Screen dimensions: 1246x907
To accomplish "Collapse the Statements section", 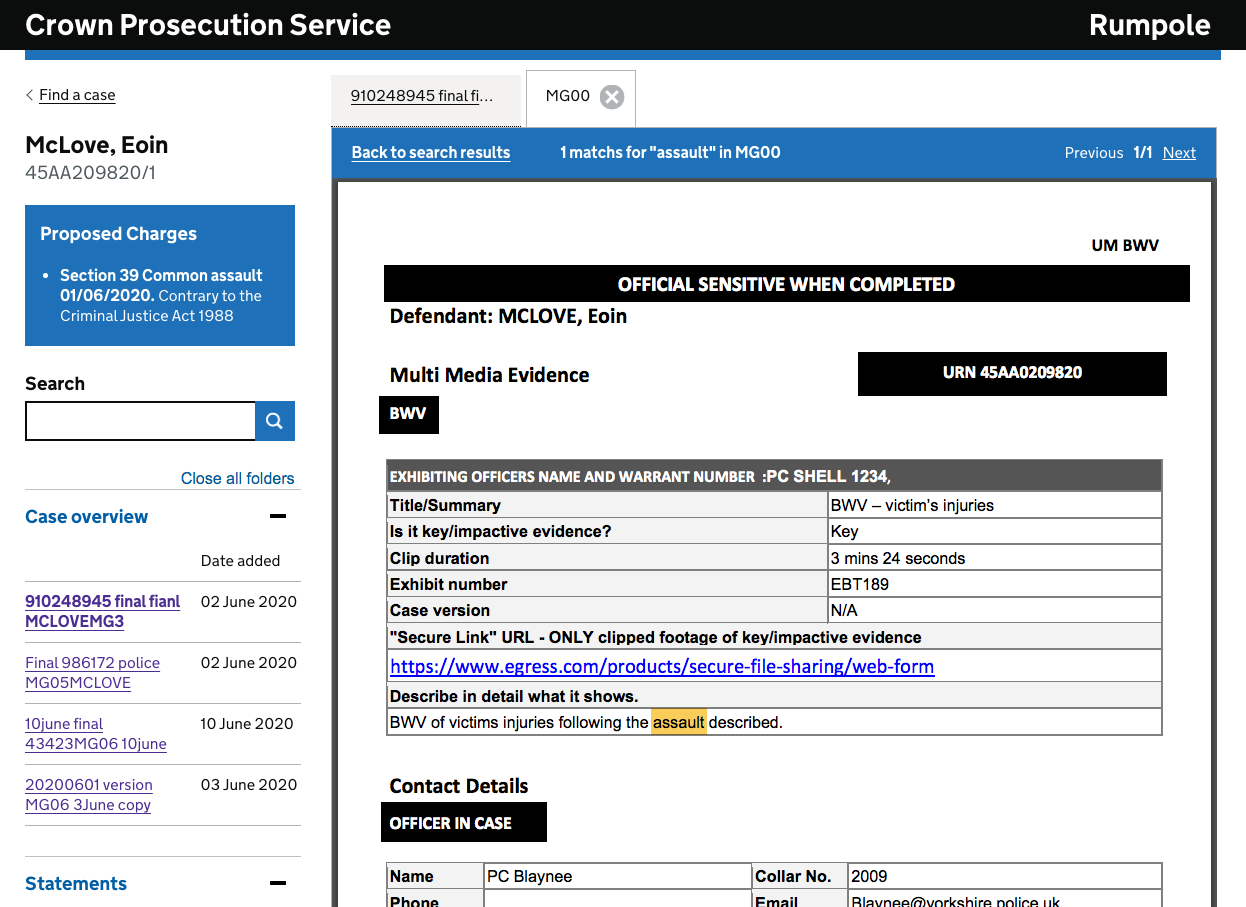I will coord(278,884).
